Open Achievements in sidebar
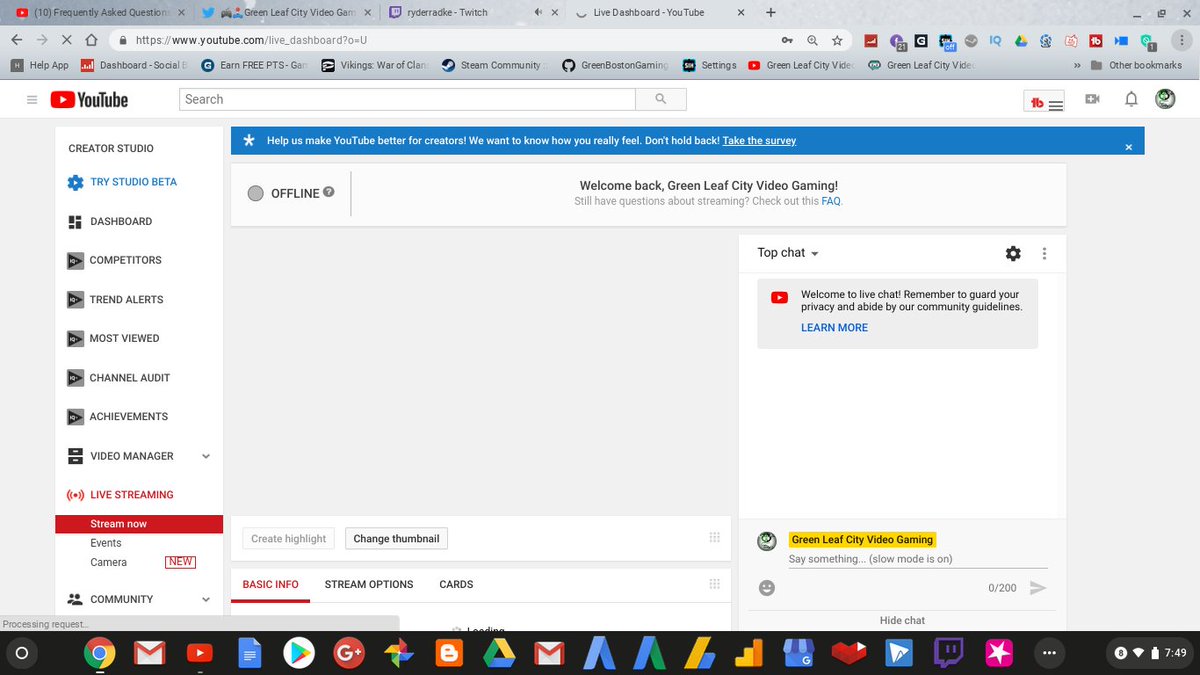The image size is (1200, 675). point(117,417)
